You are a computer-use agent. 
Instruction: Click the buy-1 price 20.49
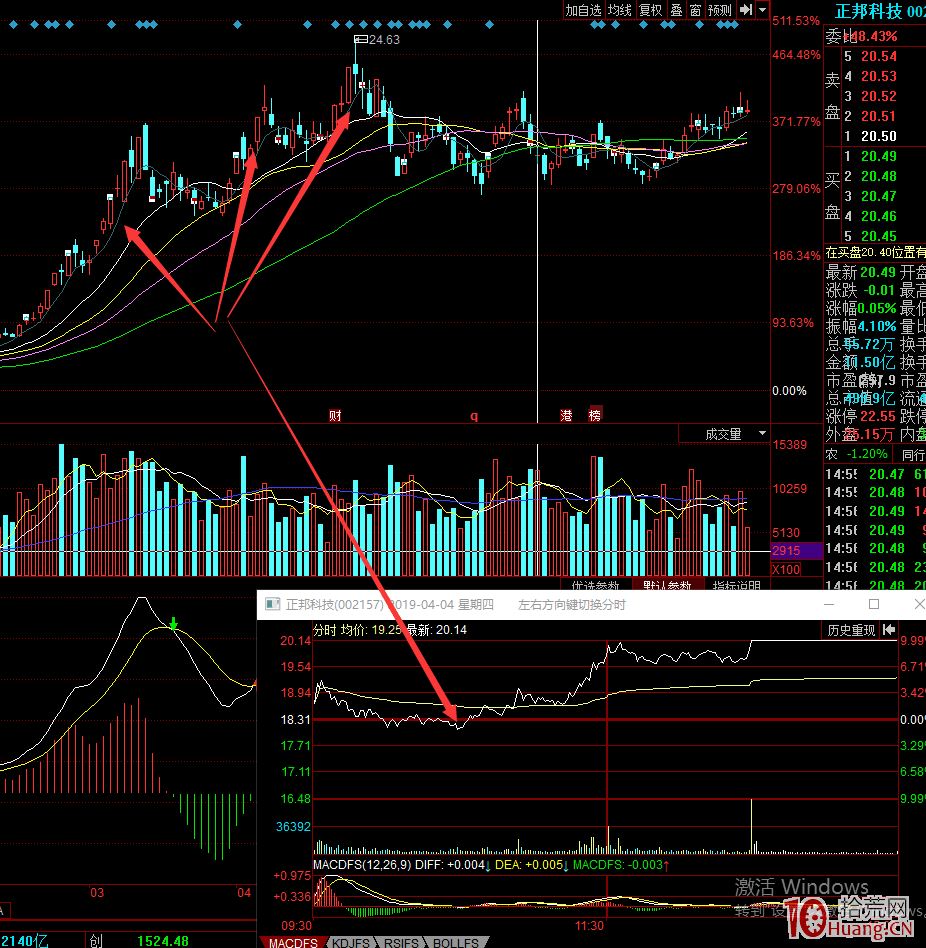(x=879, y=156)
